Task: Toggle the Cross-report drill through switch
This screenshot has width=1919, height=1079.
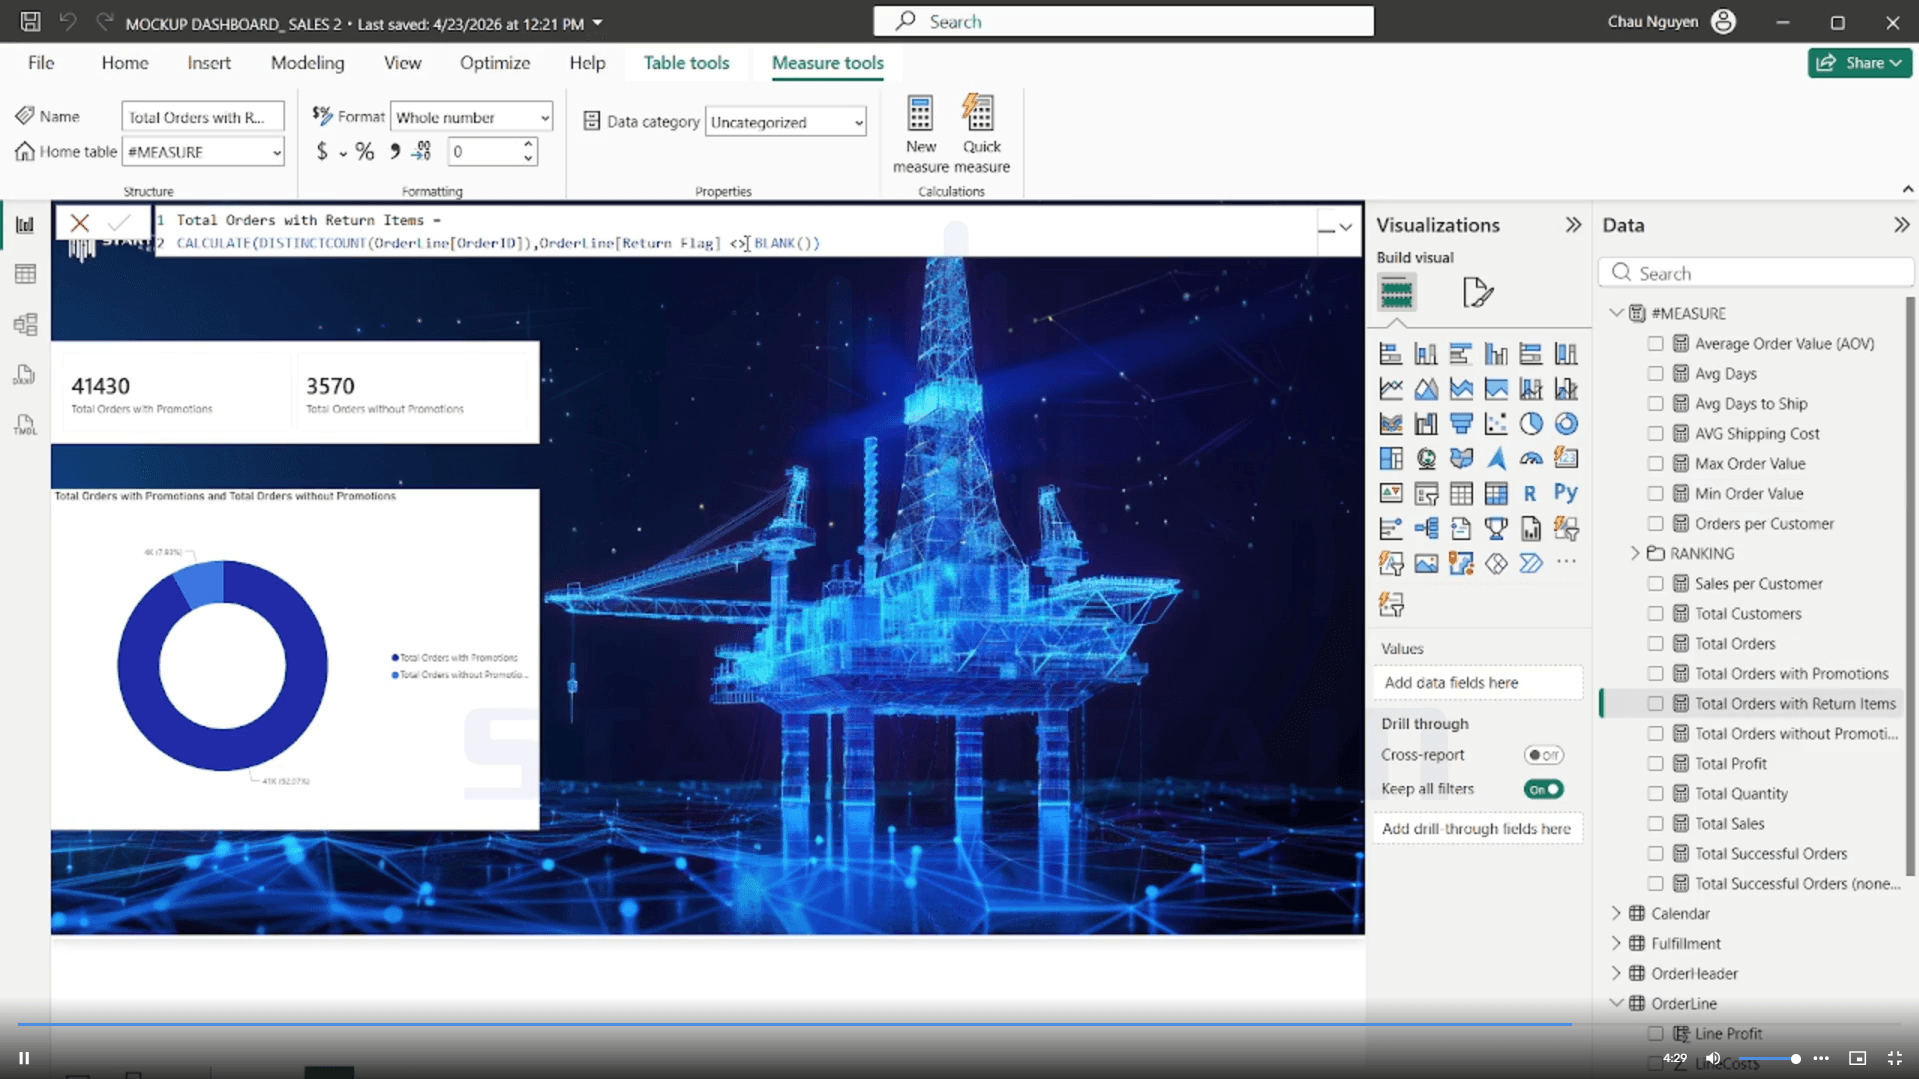Action: click(1543, 755)
